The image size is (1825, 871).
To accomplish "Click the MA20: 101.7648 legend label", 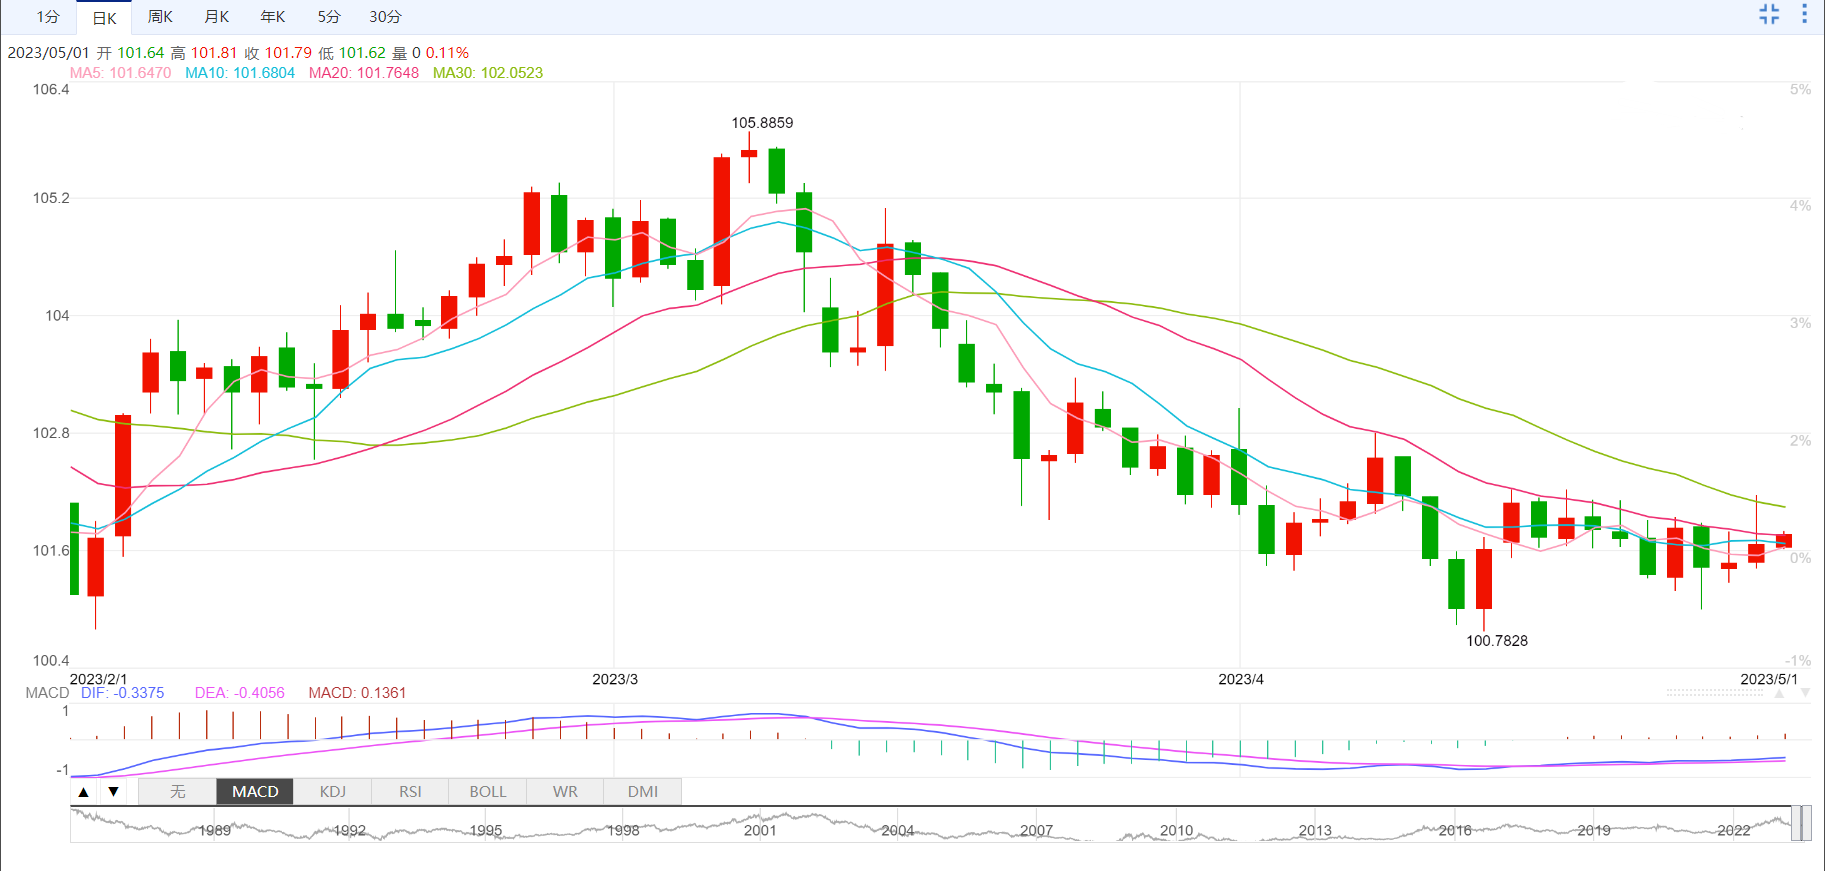I will coord(364,73).
